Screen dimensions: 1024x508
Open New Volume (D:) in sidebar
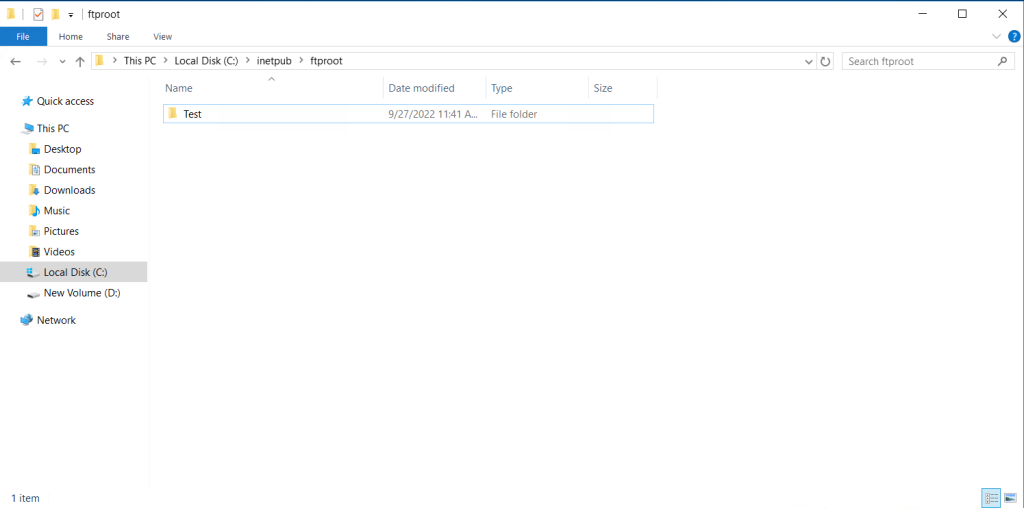pos(81,293)
